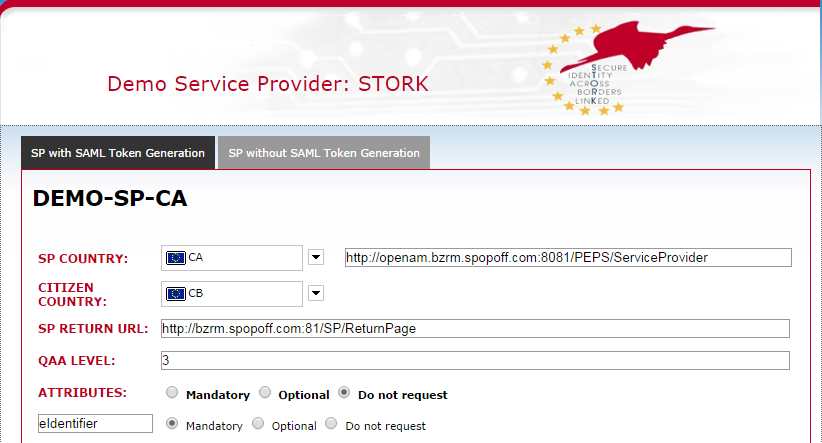Focus the QAA Level input field
Screen dimensions: 822x443
[475, 360]
